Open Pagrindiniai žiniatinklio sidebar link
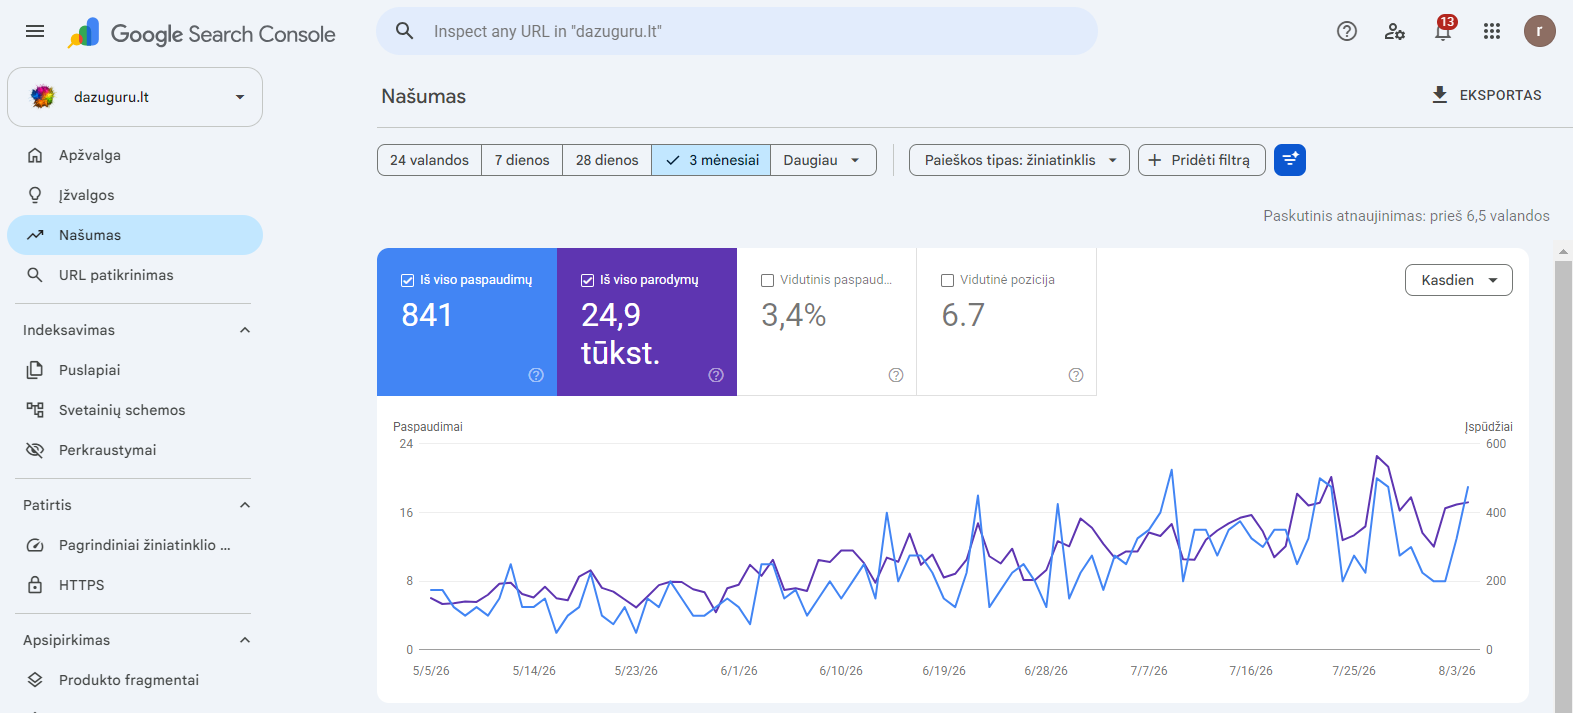Screen dimensions: 1573x713 135,545
